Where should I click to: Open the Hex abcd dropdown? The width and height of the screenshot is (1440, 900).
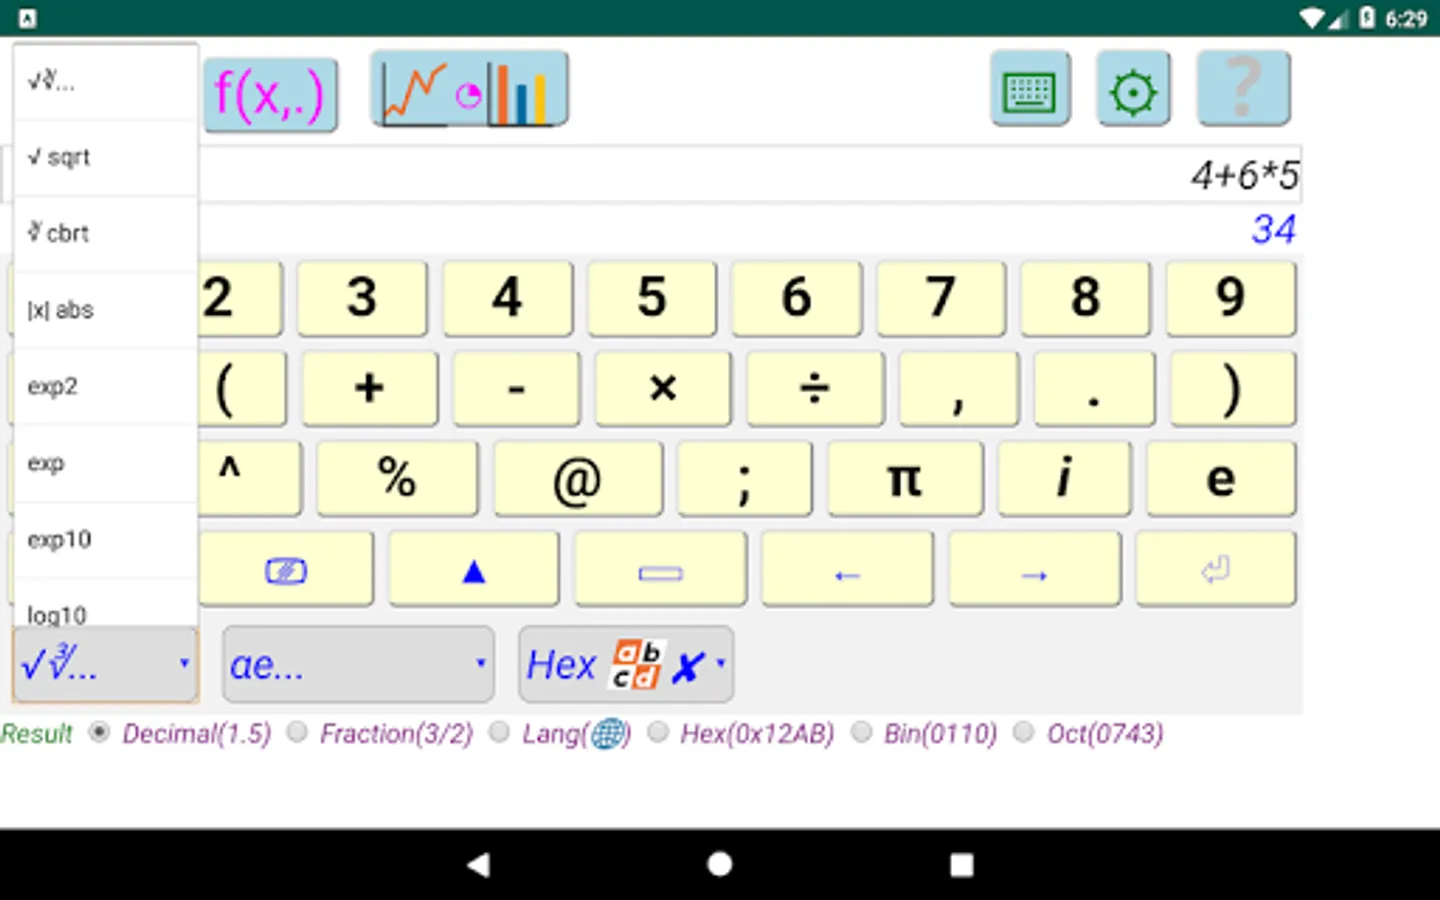[626, 664]
